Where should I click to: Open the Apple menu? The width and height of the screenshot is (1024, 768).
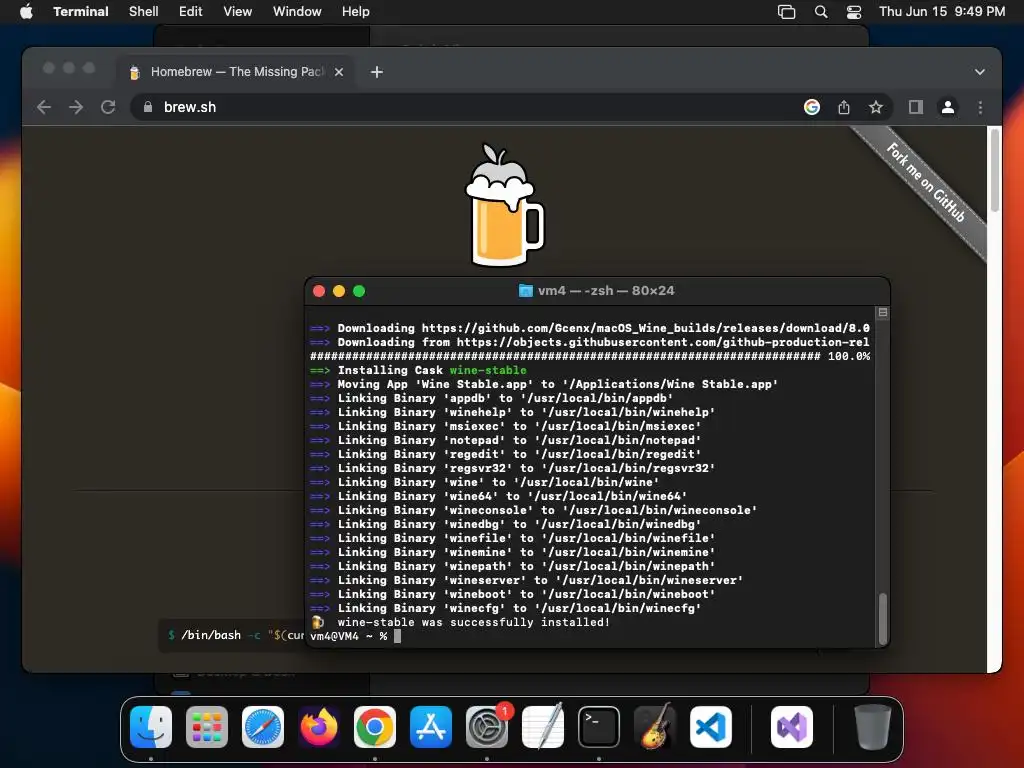pyautogui.click(x=26, y=11)
